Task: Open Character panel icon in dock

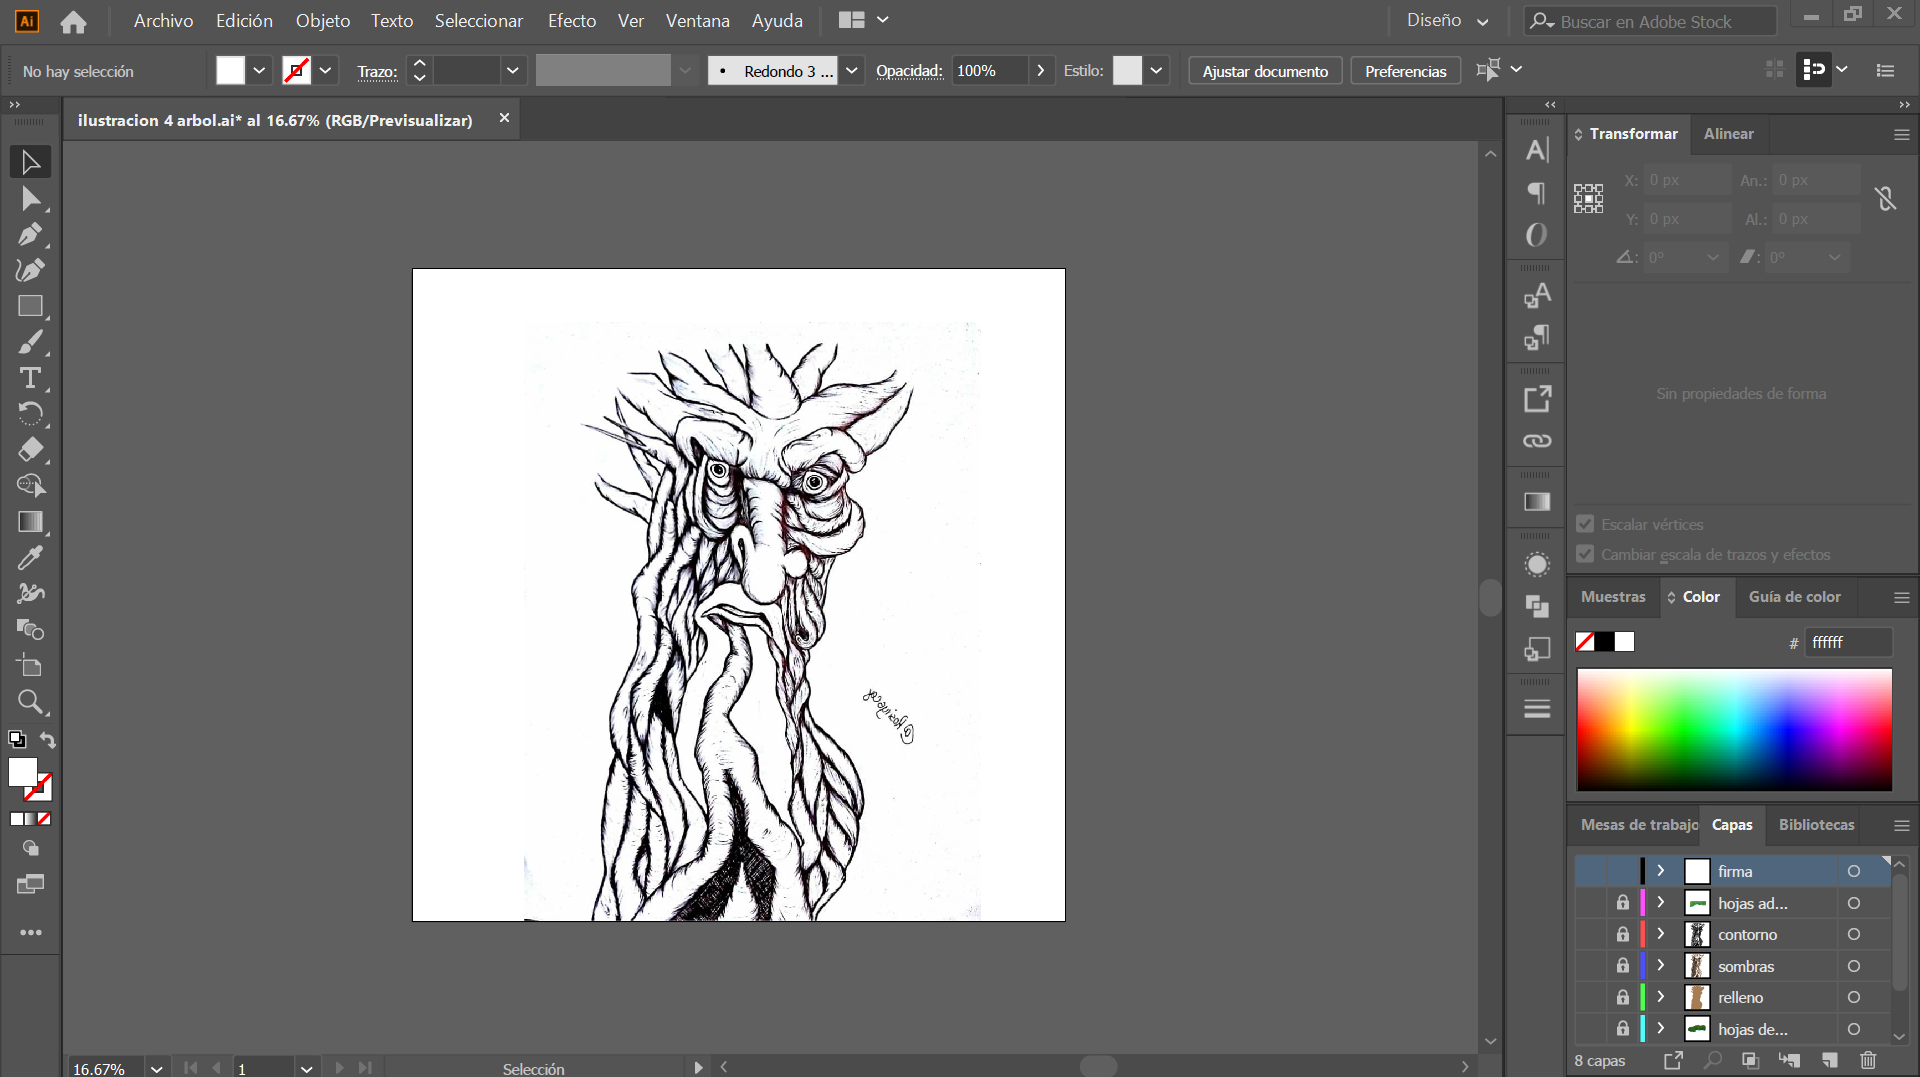Action: click(1537, 150)
